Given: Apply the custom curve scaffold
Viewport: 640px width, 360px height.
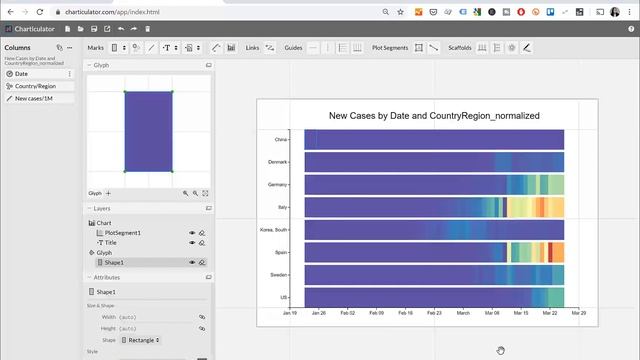Looking at the screenshot, I should pyautogui.click(x=527, y=48).
